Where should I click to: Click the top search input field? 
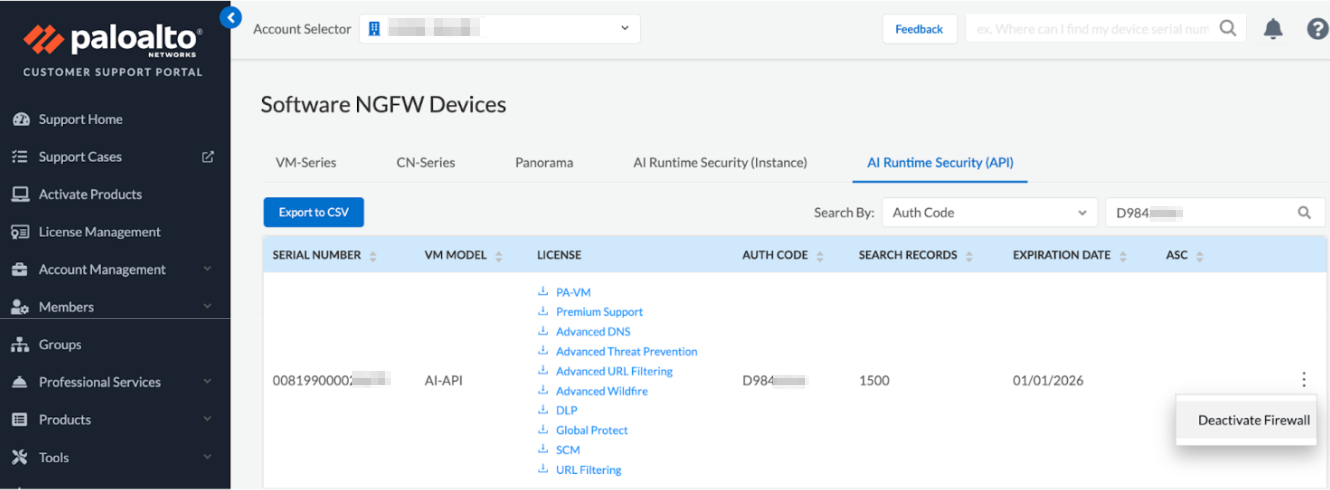[1092, 29]
